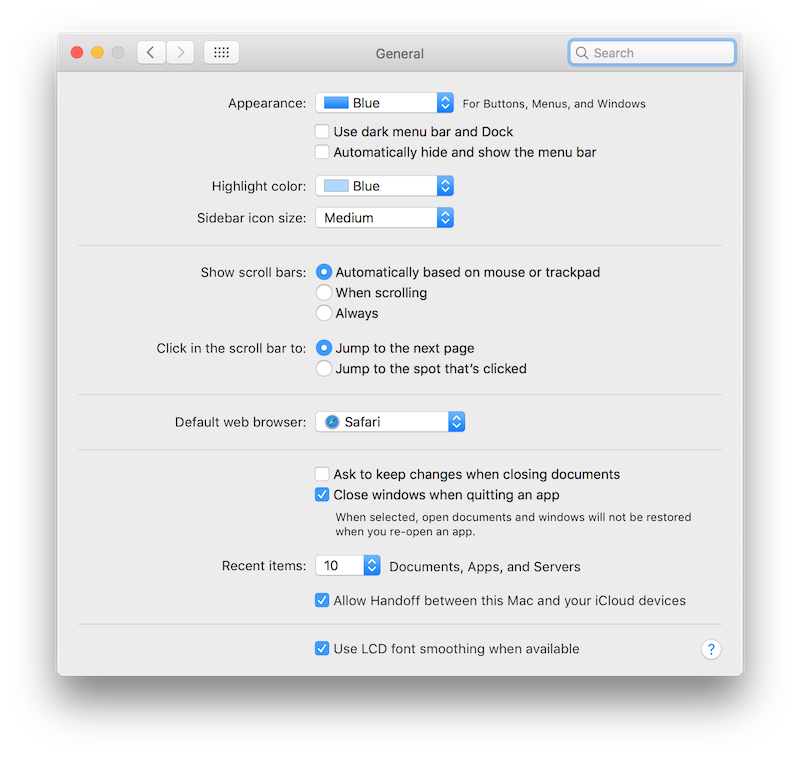This screenshot has height=758, width=800.
Task: Uncheck Allow Handoff with iCloud devices
Action: pos(322,600)
